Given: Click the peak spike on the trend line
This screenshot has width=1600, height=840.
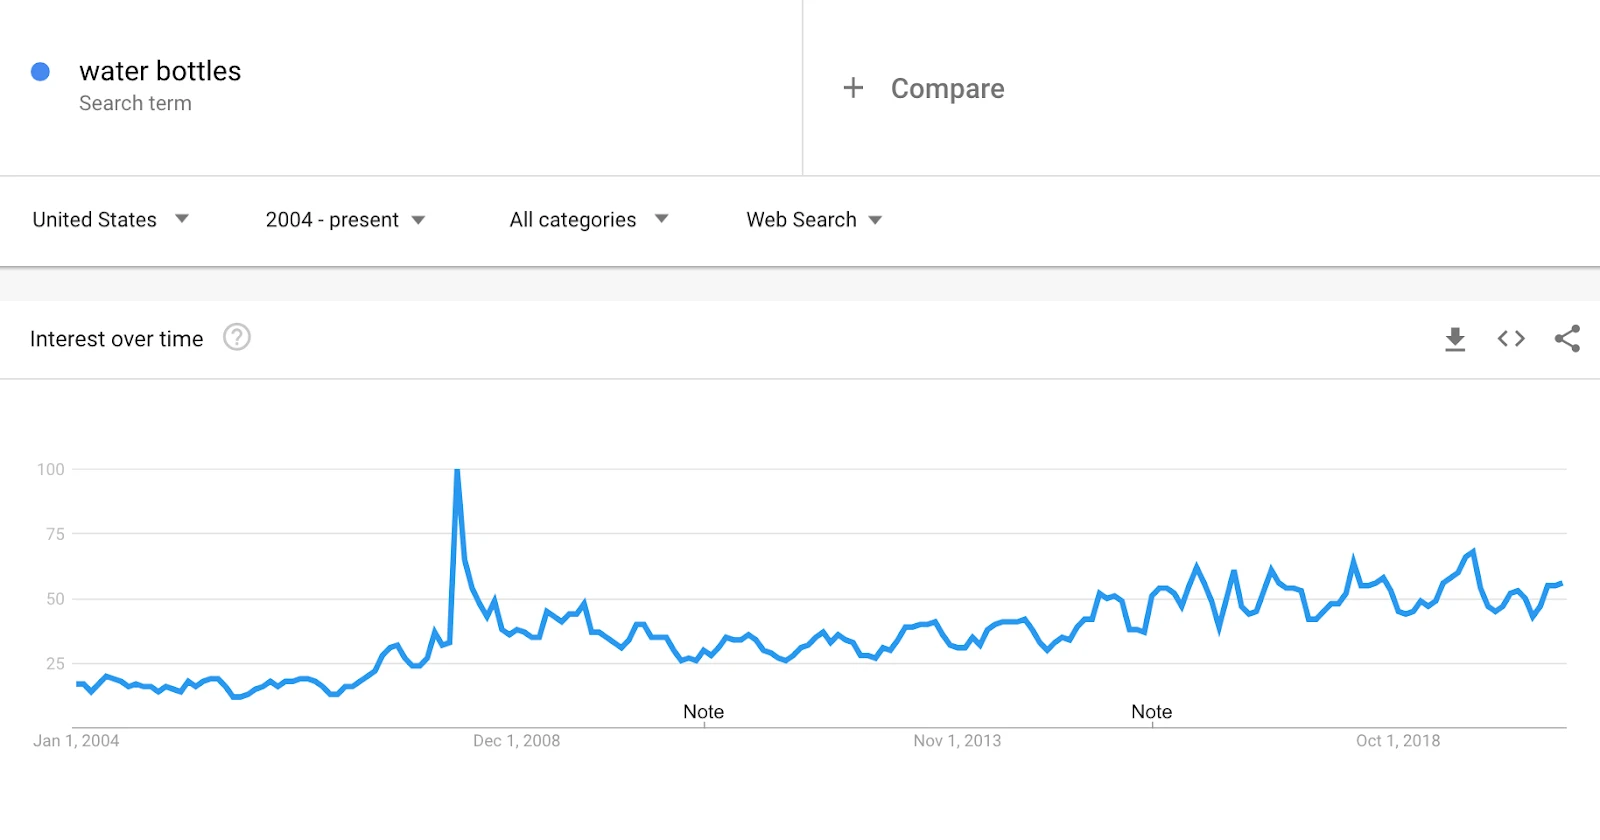Looking at the screenshot, I should [457, 470].
